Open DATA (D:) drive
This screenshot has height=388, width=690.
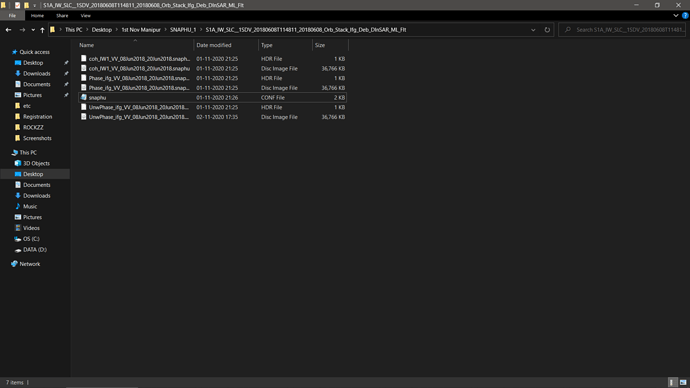click(x=35, y=249)
